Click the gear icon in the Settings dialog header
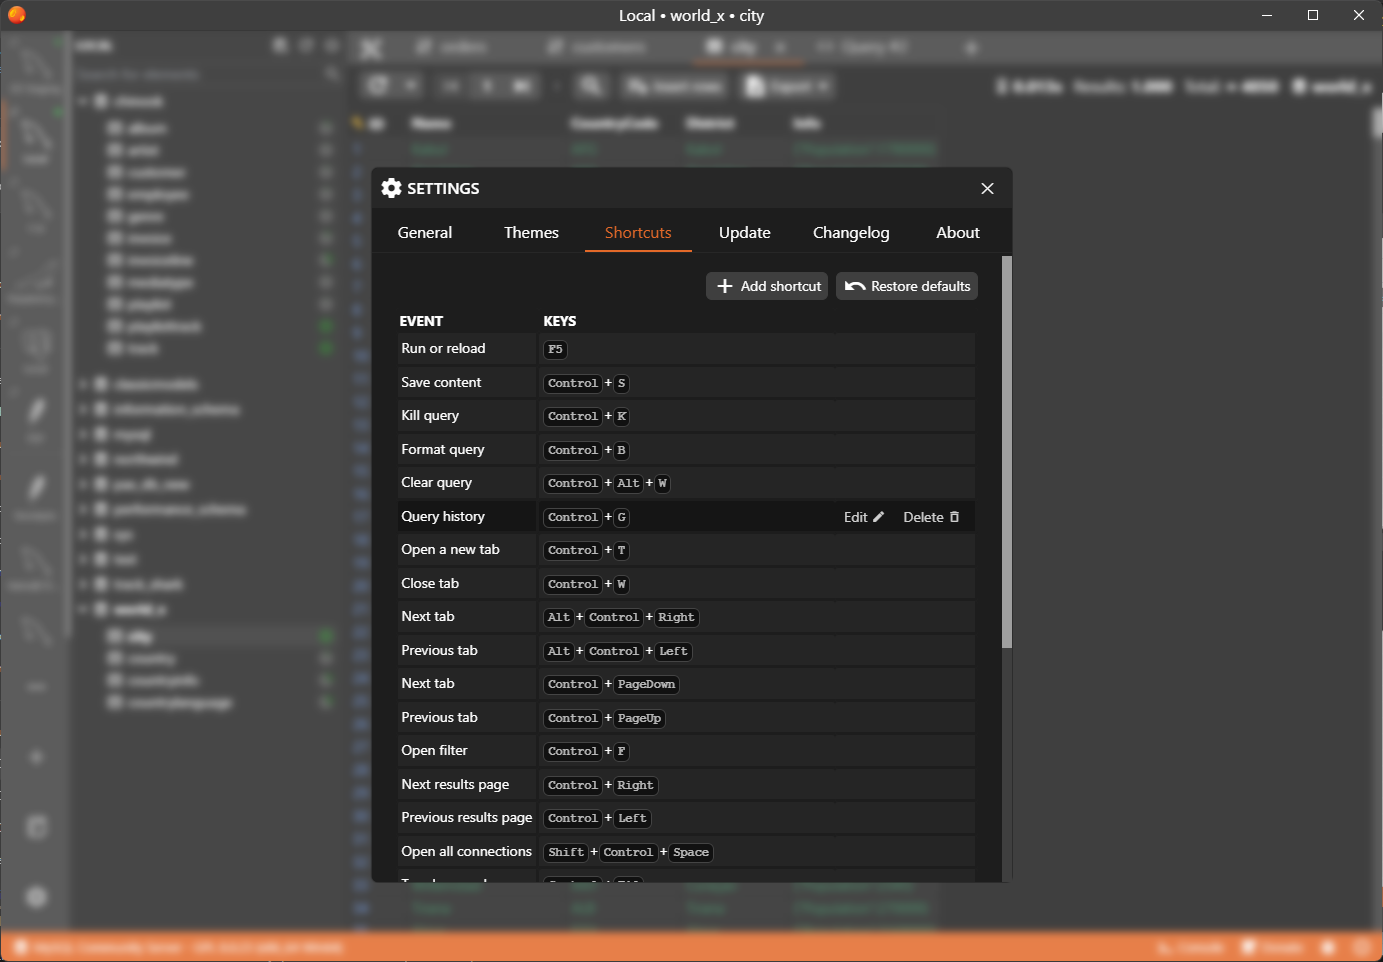 point(391,188)
